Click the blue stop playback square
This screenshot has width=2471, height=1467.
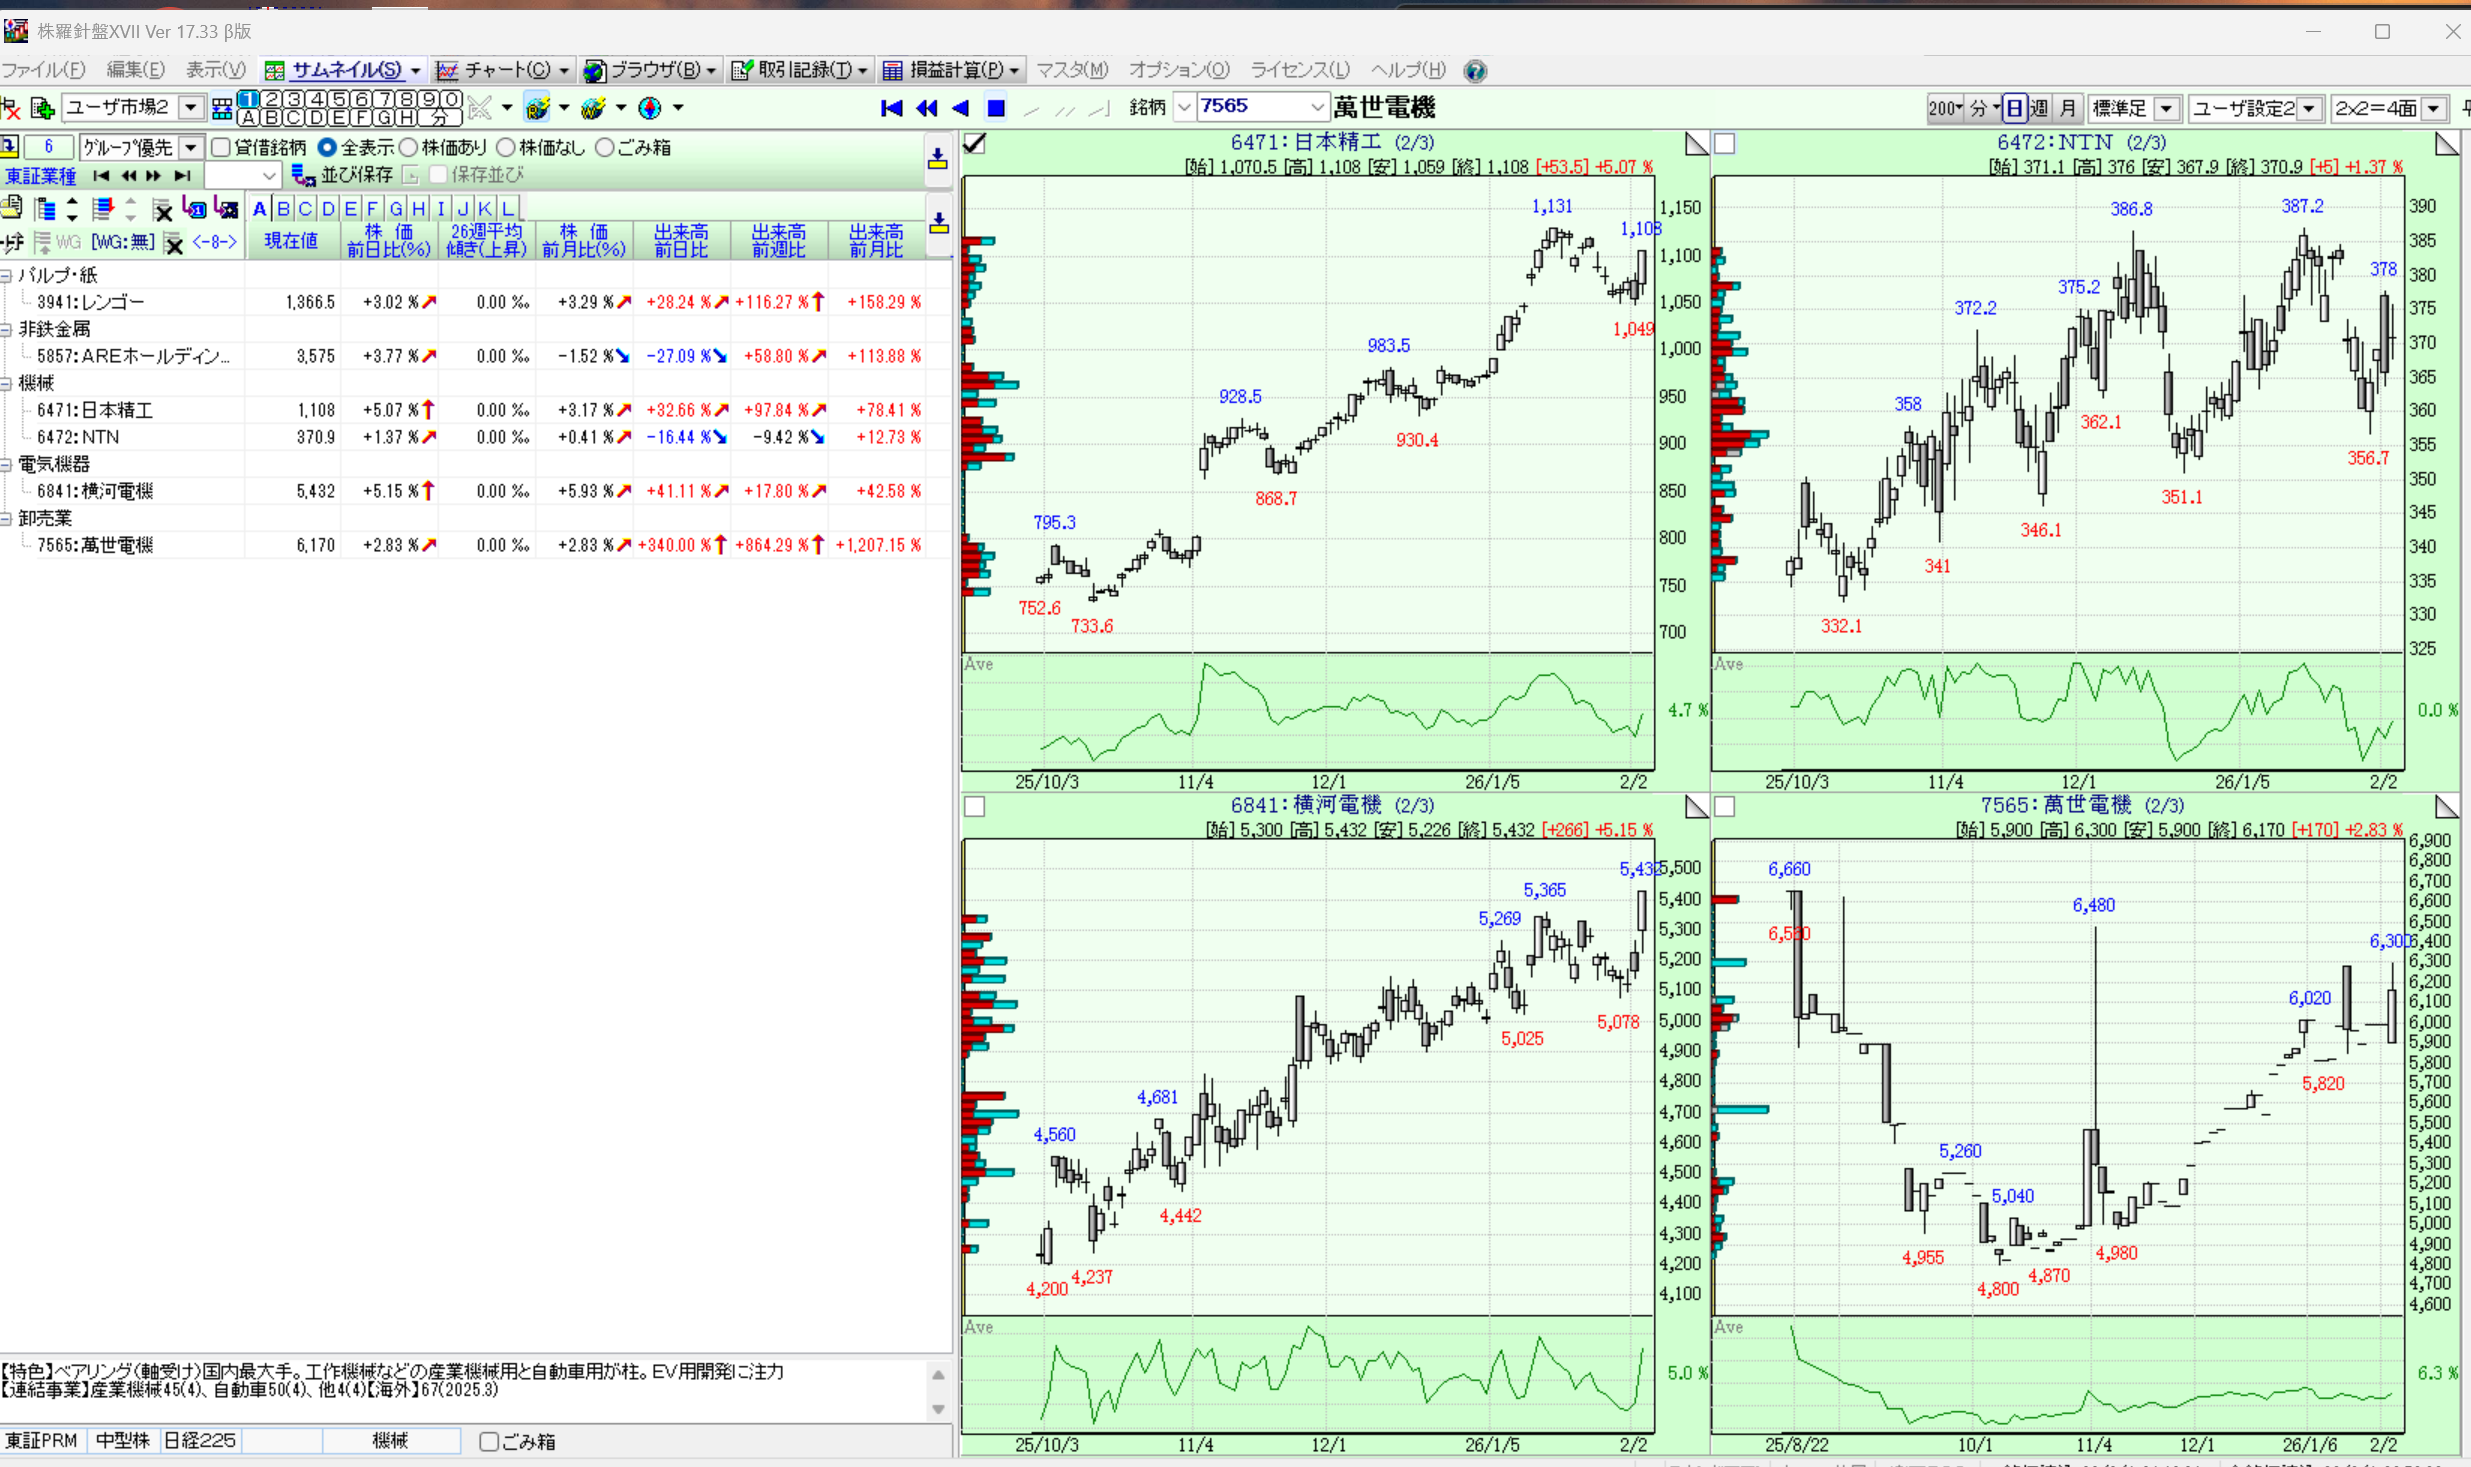[996, 108]
